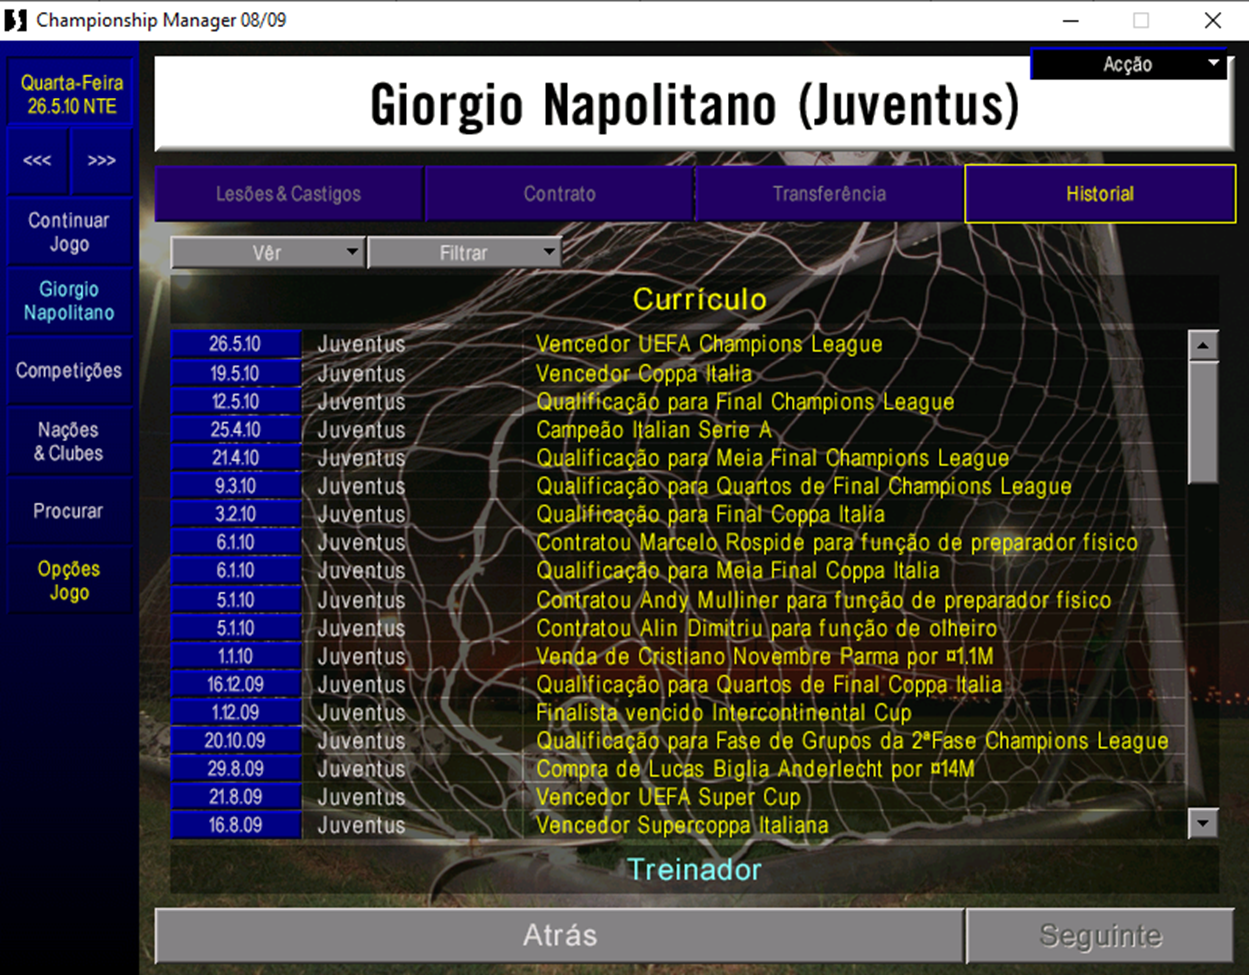Switch to the Lesões & Castigos tab
1249x975 pixels.
click(288, 194)
